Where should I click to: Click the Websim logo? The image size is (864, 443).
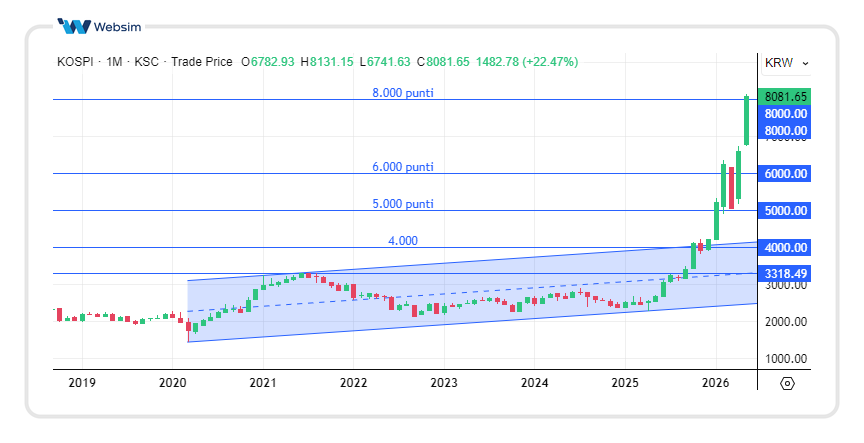click(x=100, y=26)
